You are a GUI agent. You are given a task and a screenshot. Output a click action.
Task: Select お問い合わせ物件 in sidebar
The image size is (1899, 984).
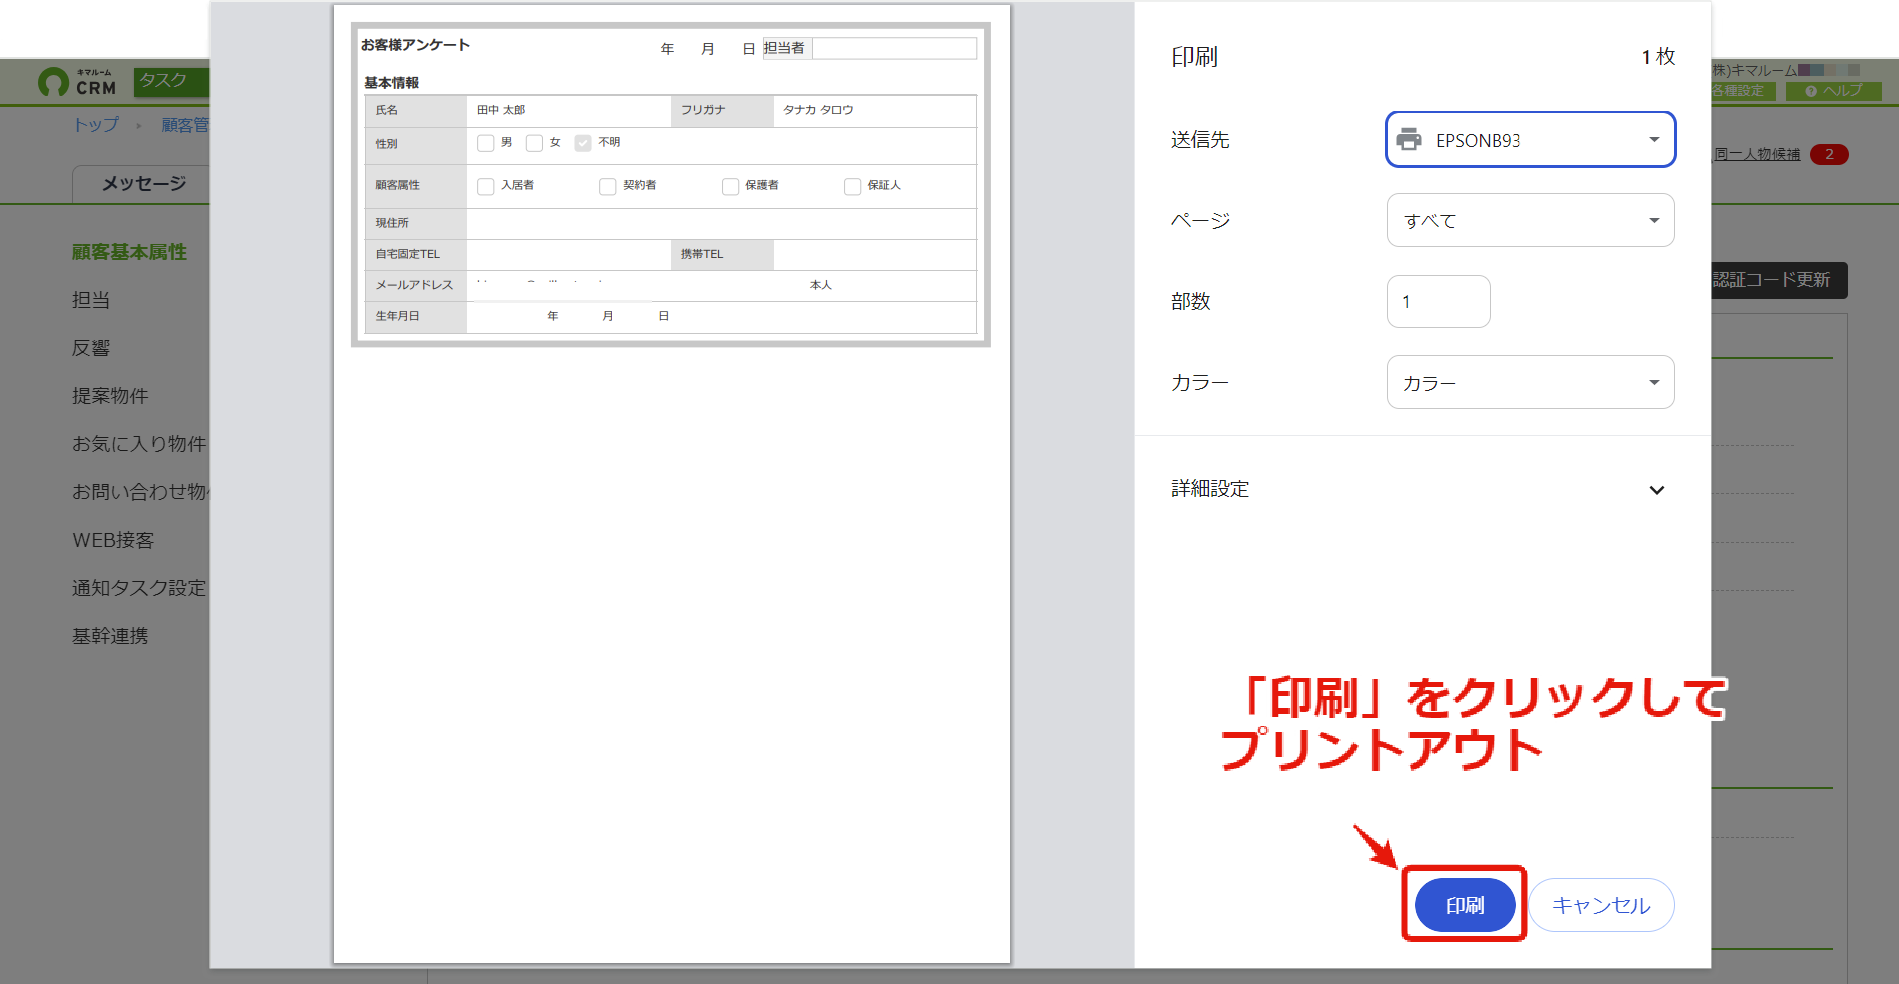coord(140,492)
